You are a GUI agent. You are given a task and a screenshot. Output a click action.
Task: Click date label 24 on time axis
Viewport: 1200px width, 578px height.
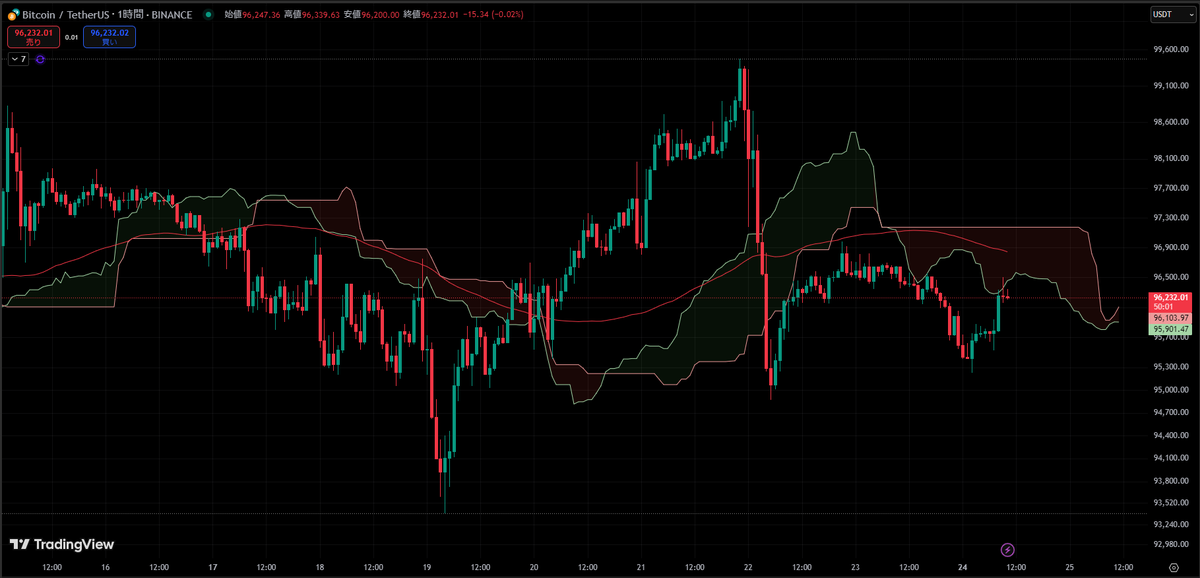pos(962,567)
